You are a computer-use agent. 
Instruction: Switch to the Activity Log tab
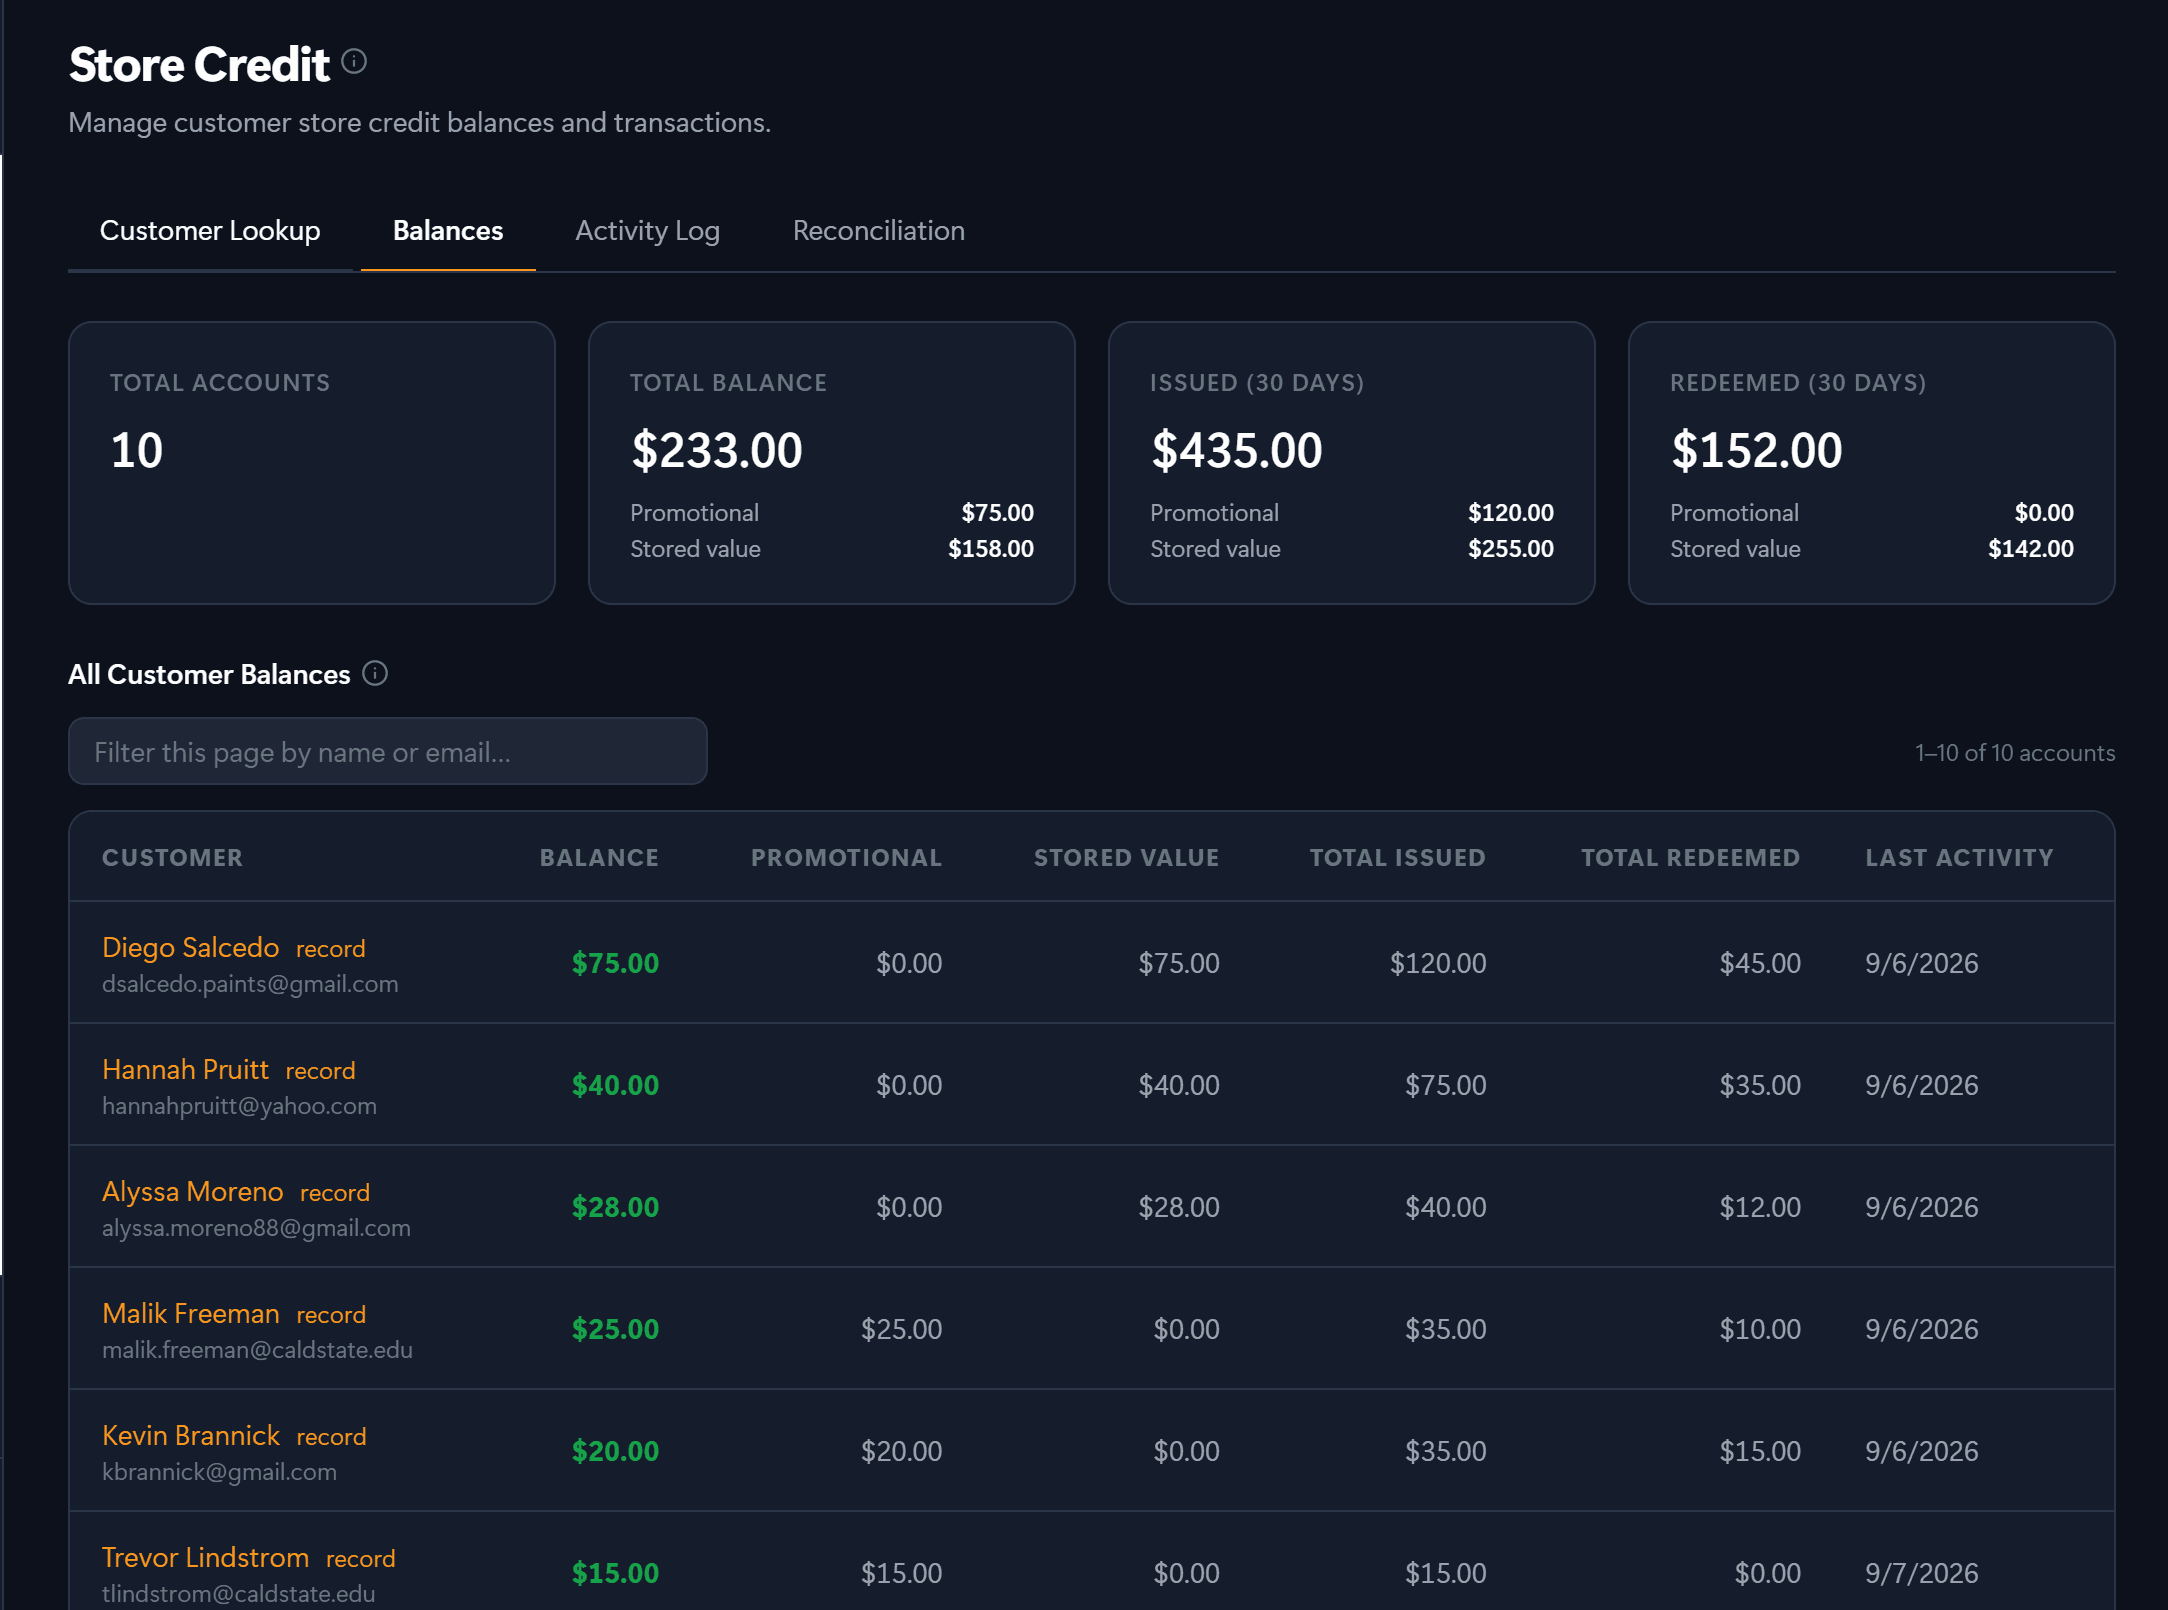(x=647, y=231)
